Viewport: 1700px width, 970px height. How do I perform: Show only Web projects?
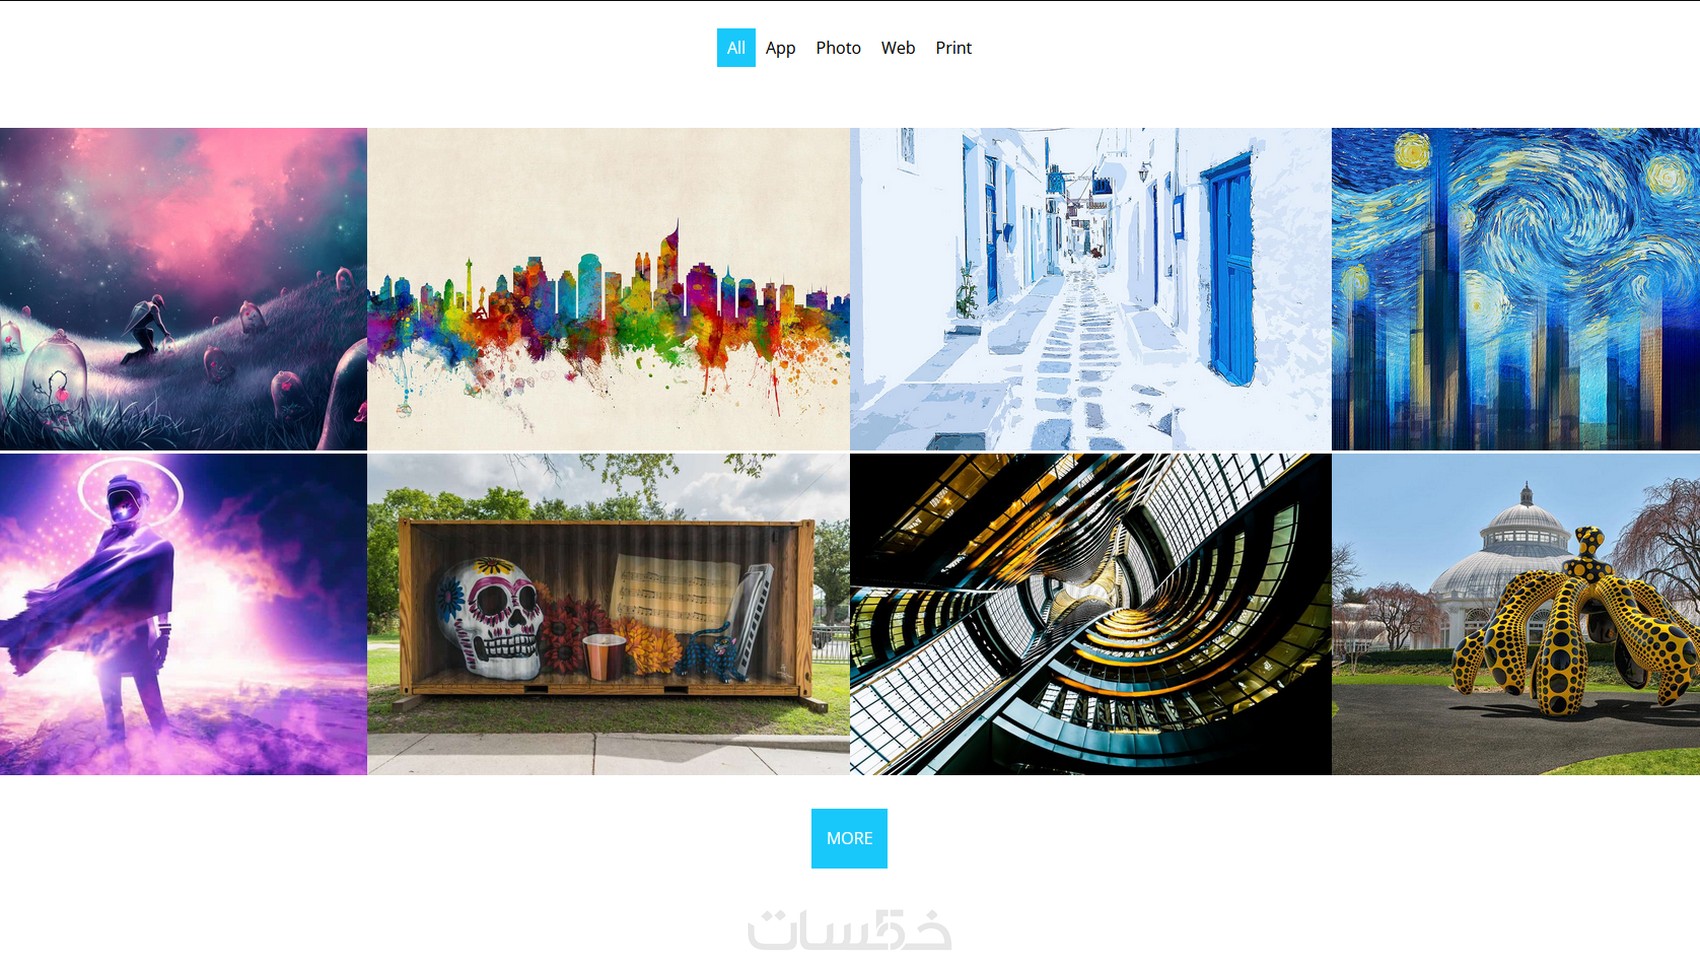898,48
